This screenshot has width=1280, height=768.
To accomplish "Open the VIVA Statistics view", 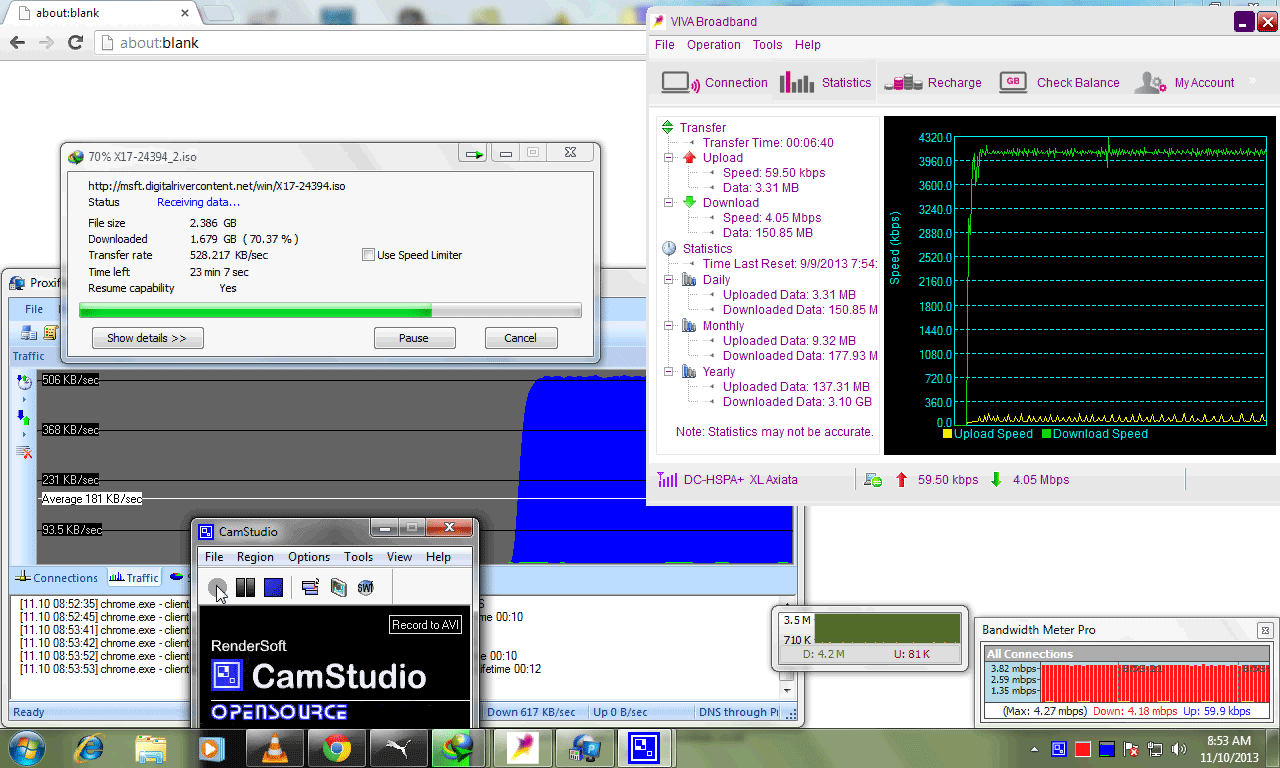I will [x=826, y=83].
